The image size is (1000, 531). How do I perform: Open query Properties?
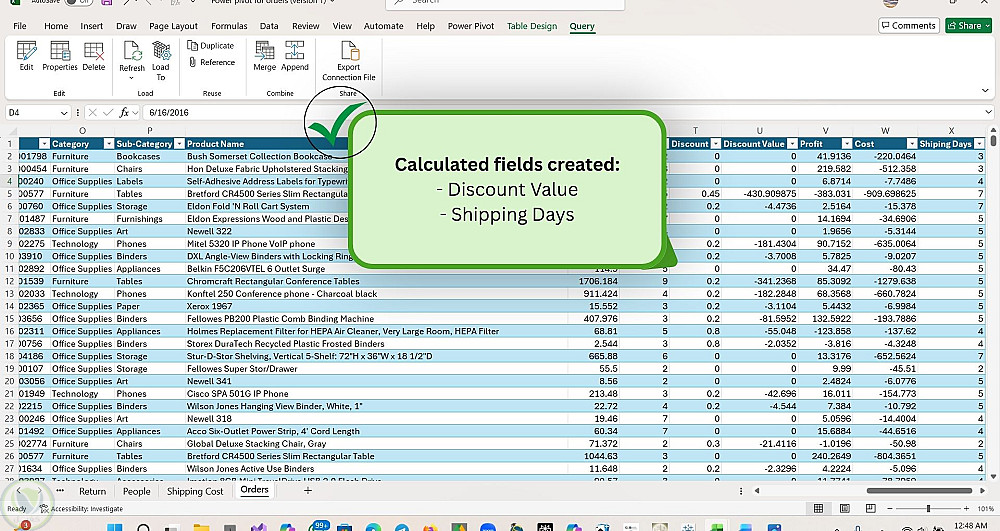(x=60, y=52)
